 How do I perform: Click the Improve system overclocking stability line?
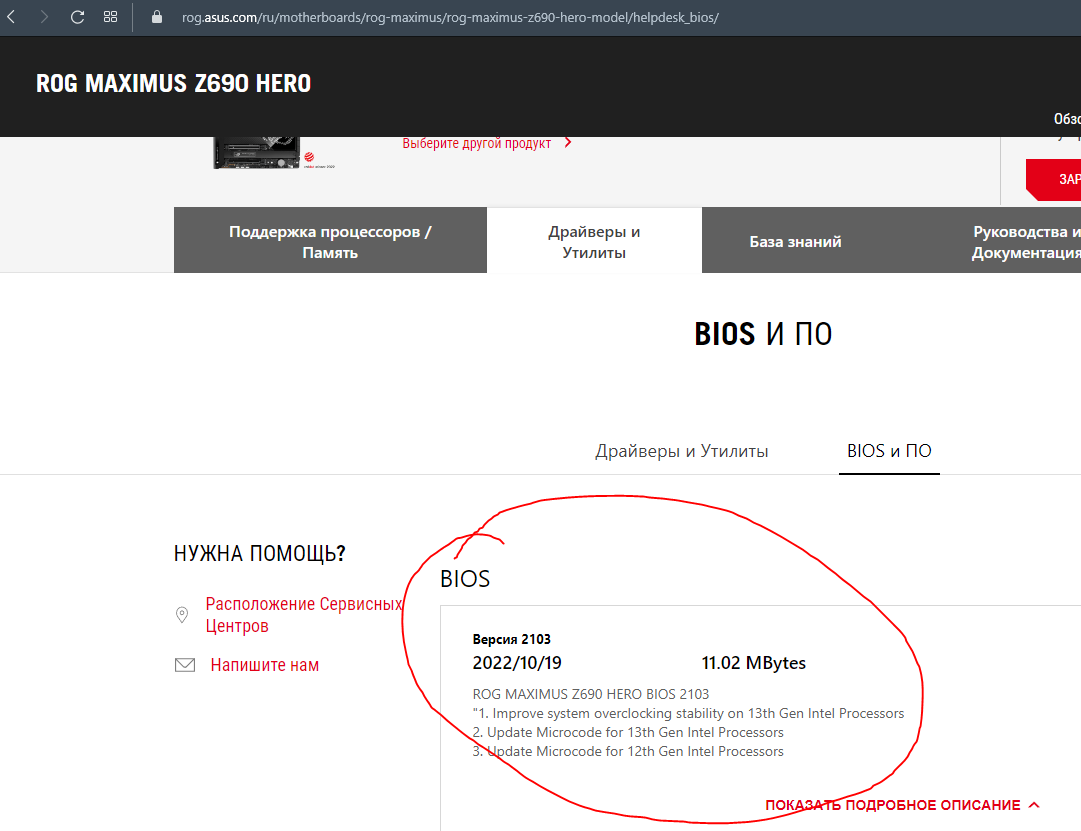click(x=688, y=713)
